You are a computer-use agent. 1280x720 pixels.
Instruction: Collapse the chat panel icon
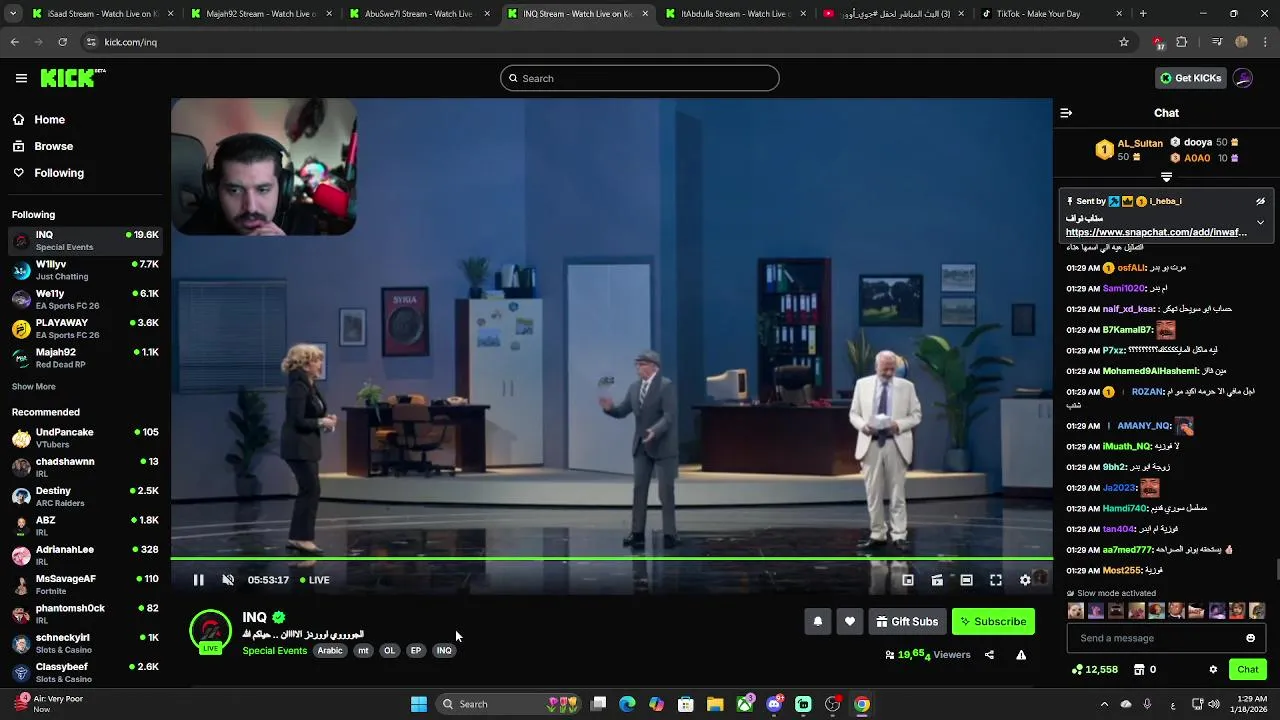(1066, 113)
